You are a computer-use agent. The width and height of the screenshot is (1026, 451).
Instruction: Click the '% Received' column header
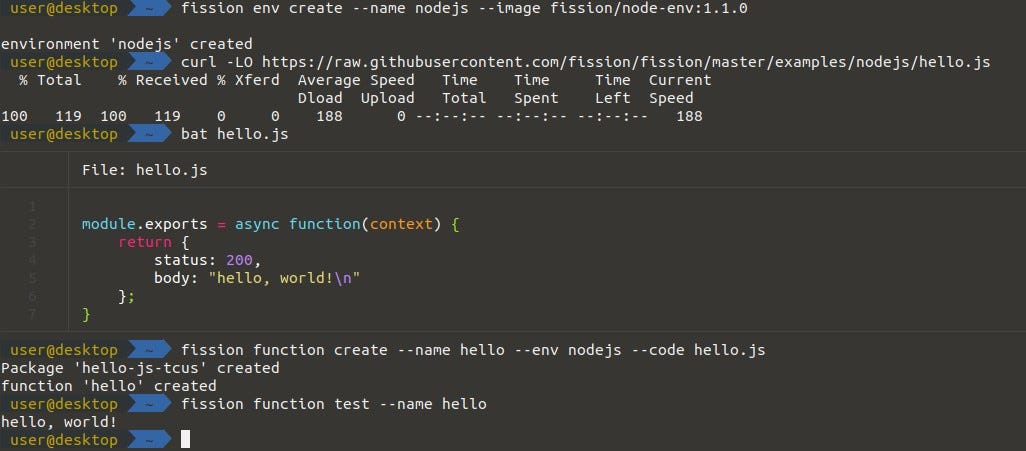162,80
